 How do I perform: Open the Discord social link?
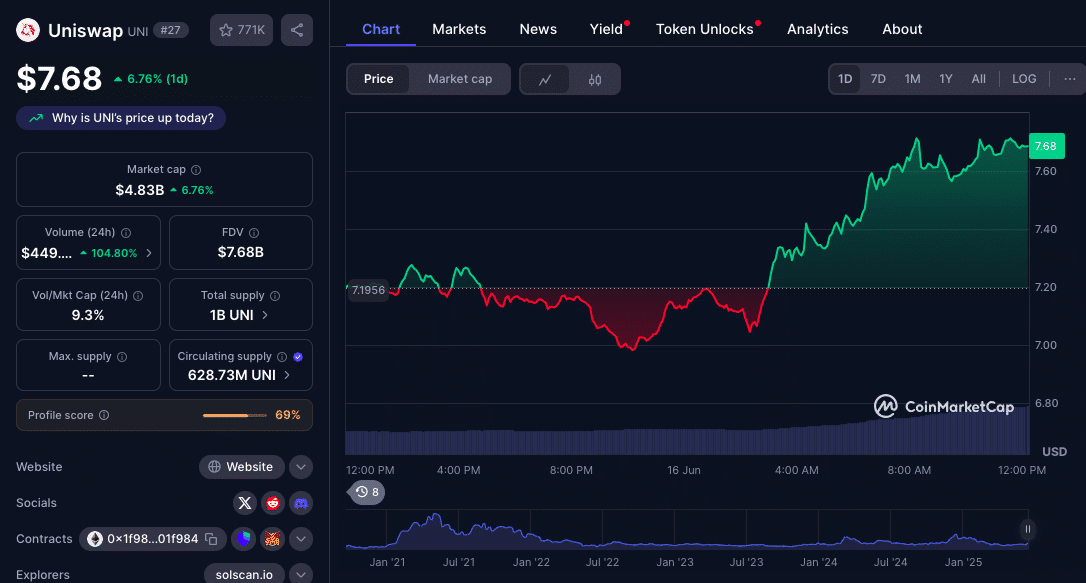pos(301,503)
